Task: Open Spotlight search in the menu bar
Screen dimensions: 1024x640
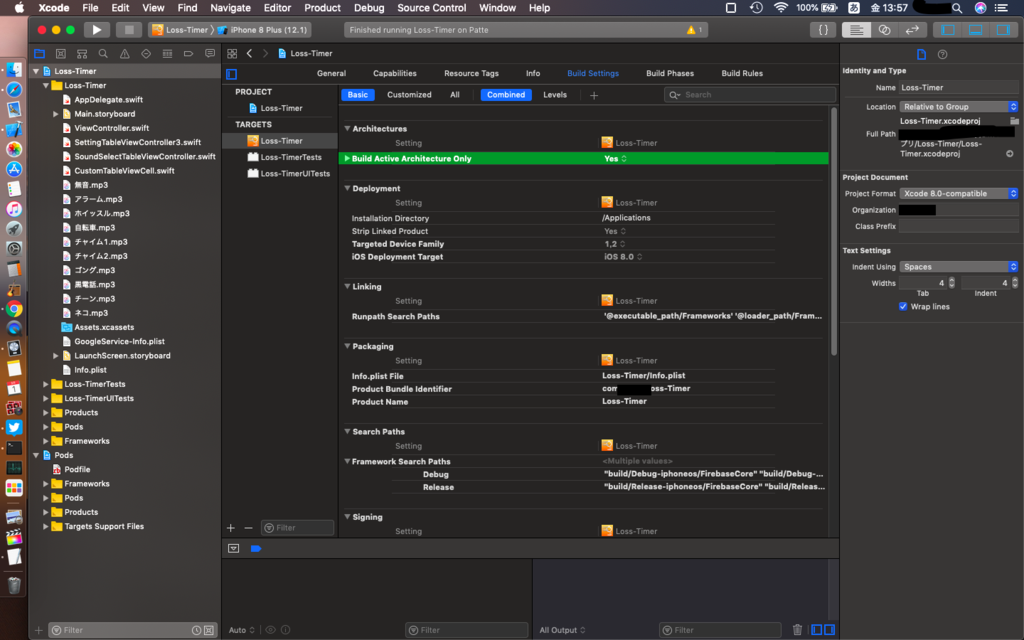Action: 957,8
